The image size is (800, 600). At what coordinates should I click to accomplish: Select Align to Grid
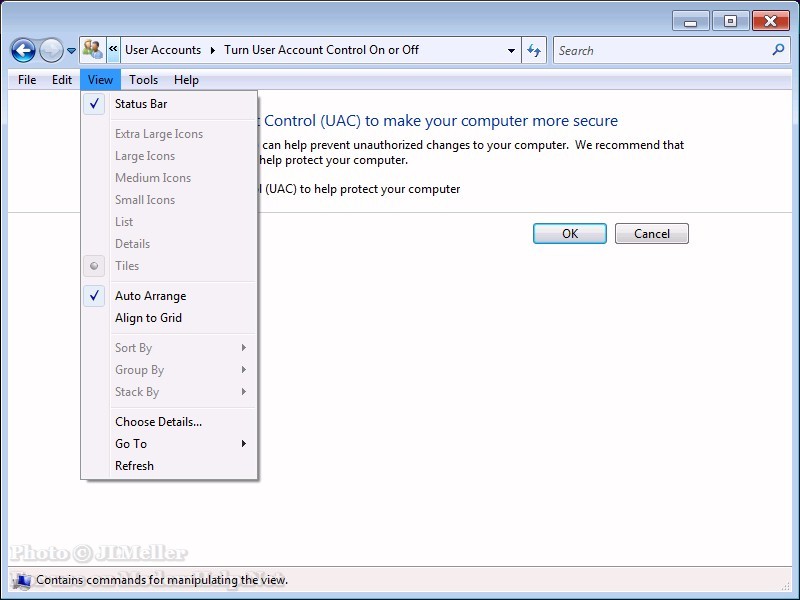(x=169, y=318)
